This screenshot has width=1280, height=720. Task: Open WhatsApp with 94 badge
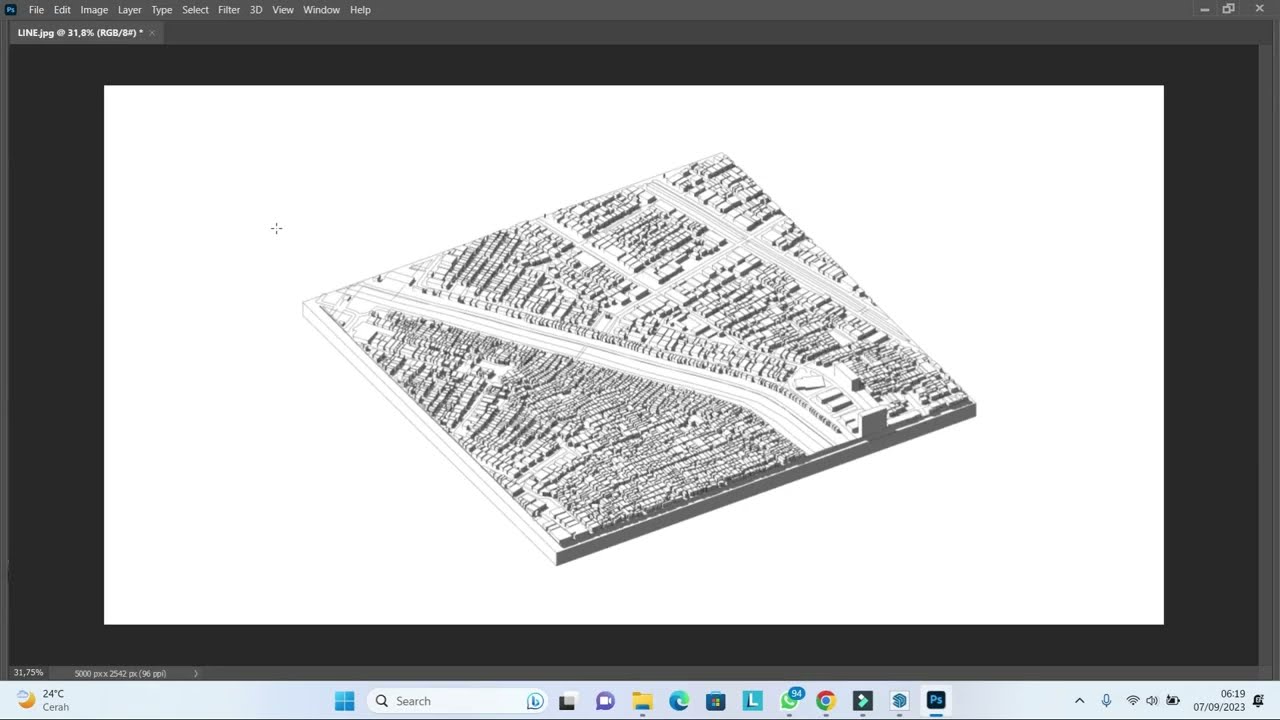790,701
